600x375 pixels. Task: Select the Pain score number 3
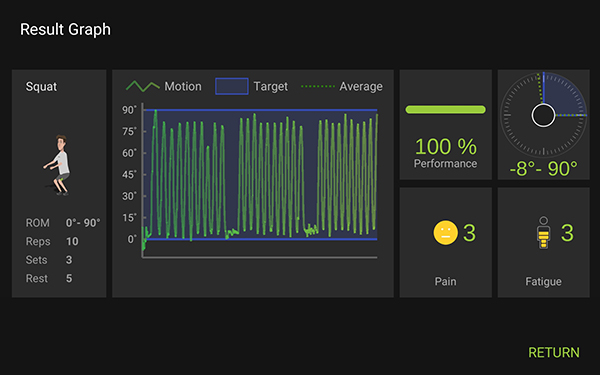(x=469, y=233)
